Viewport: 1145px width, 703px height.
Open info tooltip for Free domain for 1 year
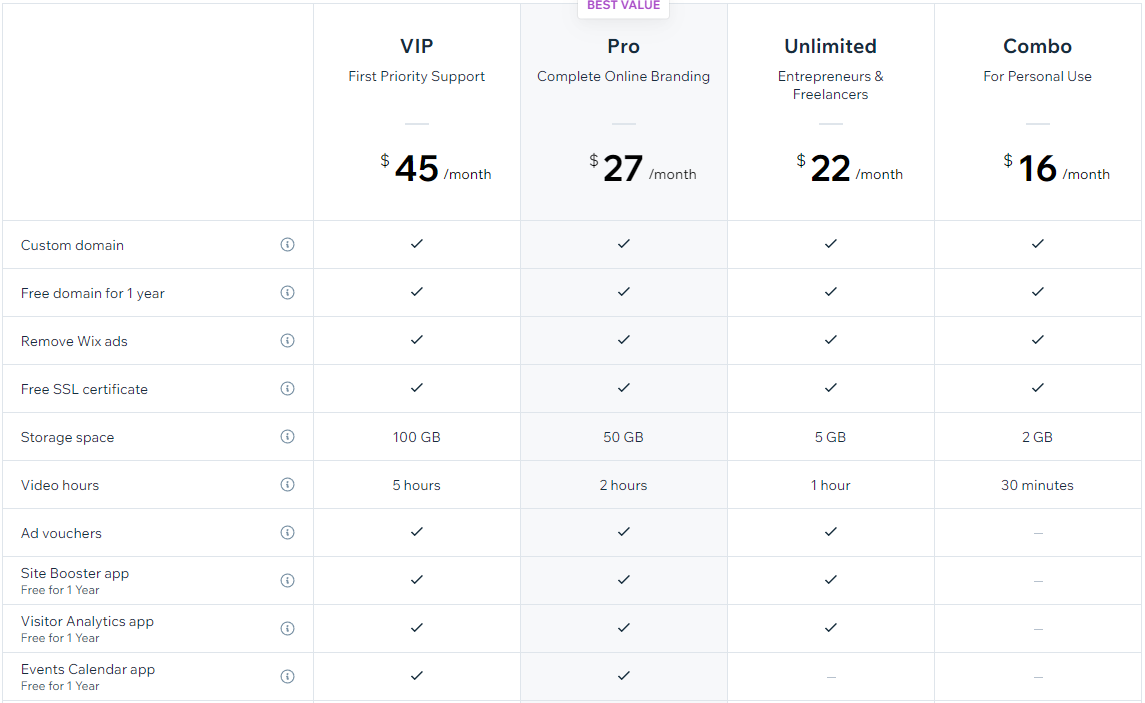point(287,293)
